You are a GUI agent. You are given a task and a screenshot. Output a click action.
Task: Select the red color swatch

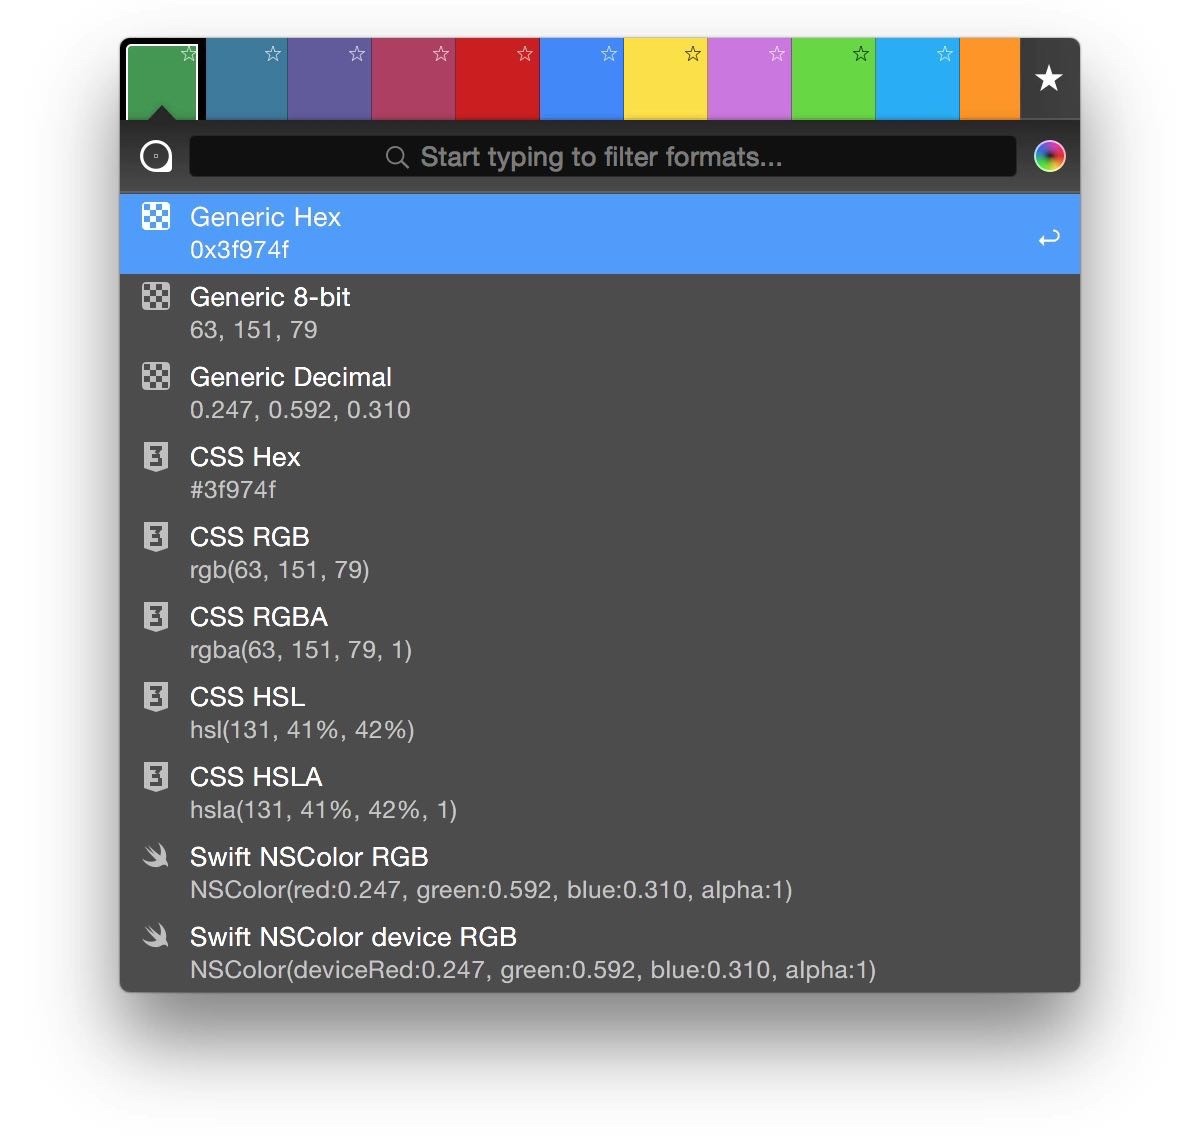[x=498, y=80]
